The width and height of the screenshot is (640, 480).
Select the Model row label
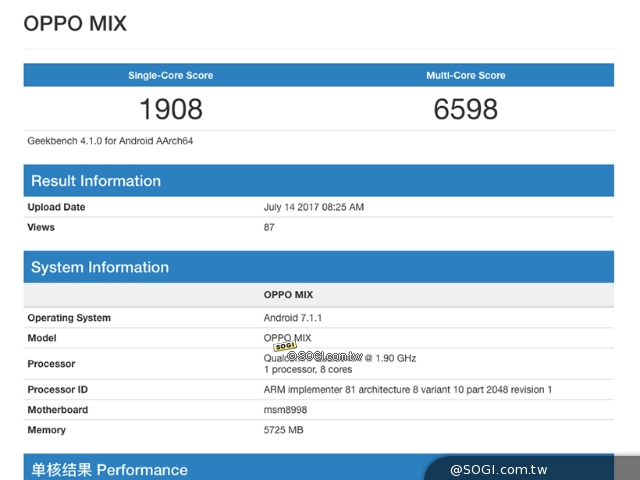pyautogui.click(x=42, y=338)
